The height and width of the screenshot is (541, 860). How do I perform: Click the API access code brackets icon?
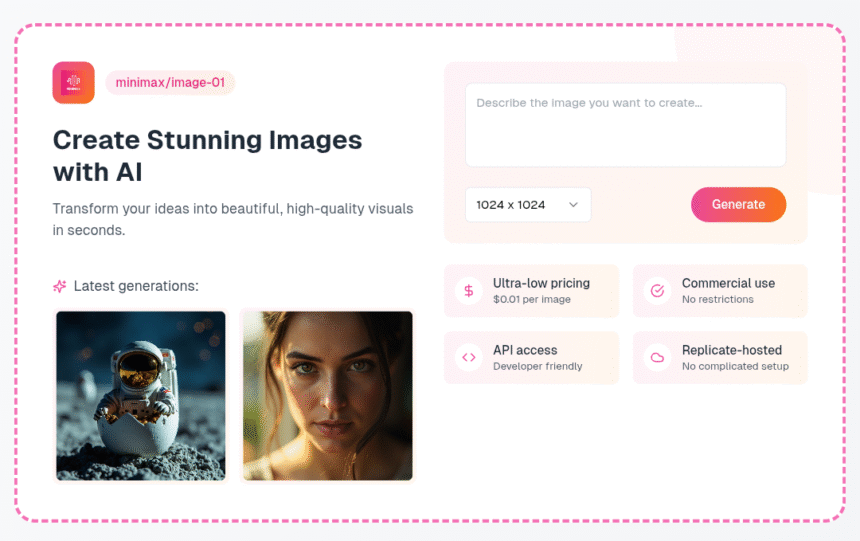(468, 358)
